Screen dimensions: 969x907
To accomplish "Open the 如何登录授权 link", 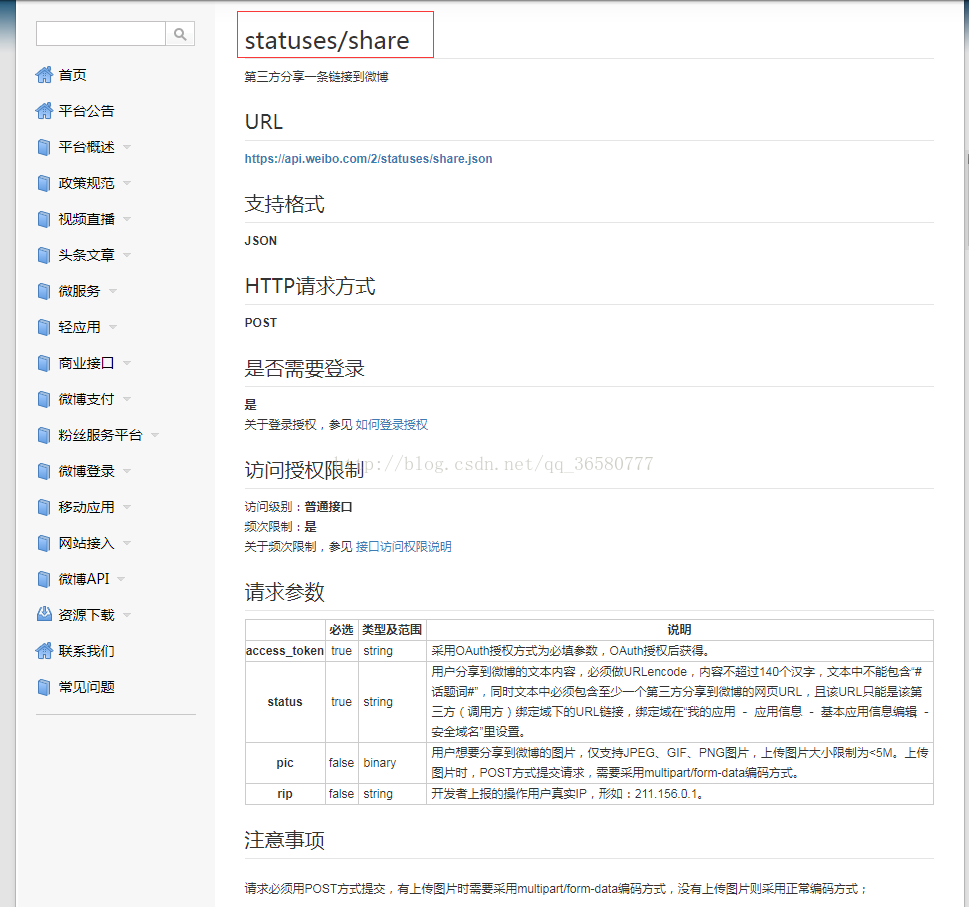I will tap(391, 424).
